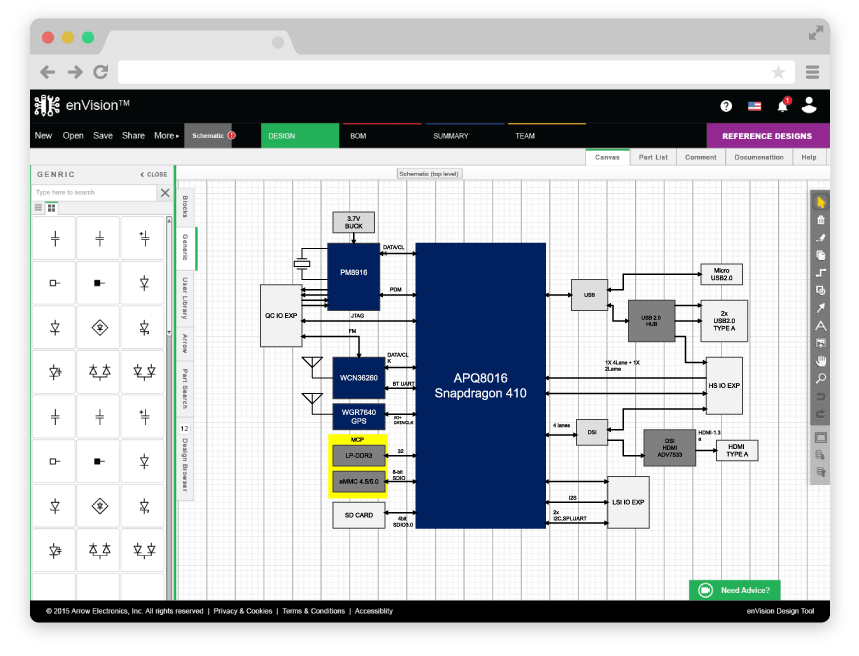Click the US flag language icon
The image size is (859, 656).
(754, 106)
